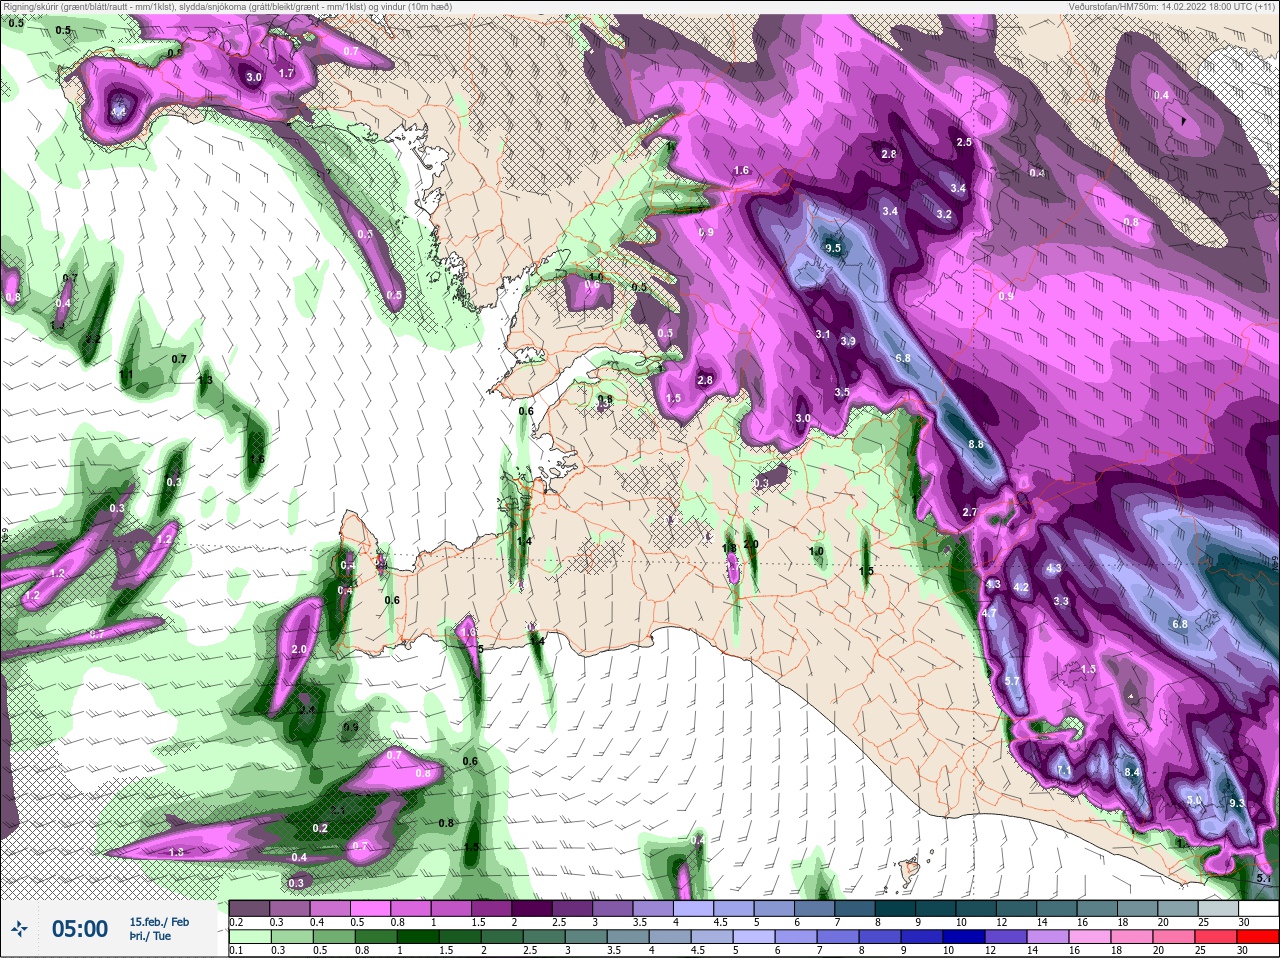Click the 05:00 forecast time display
The height and width of the screenshot is (958, 1280).
(80, 929)
